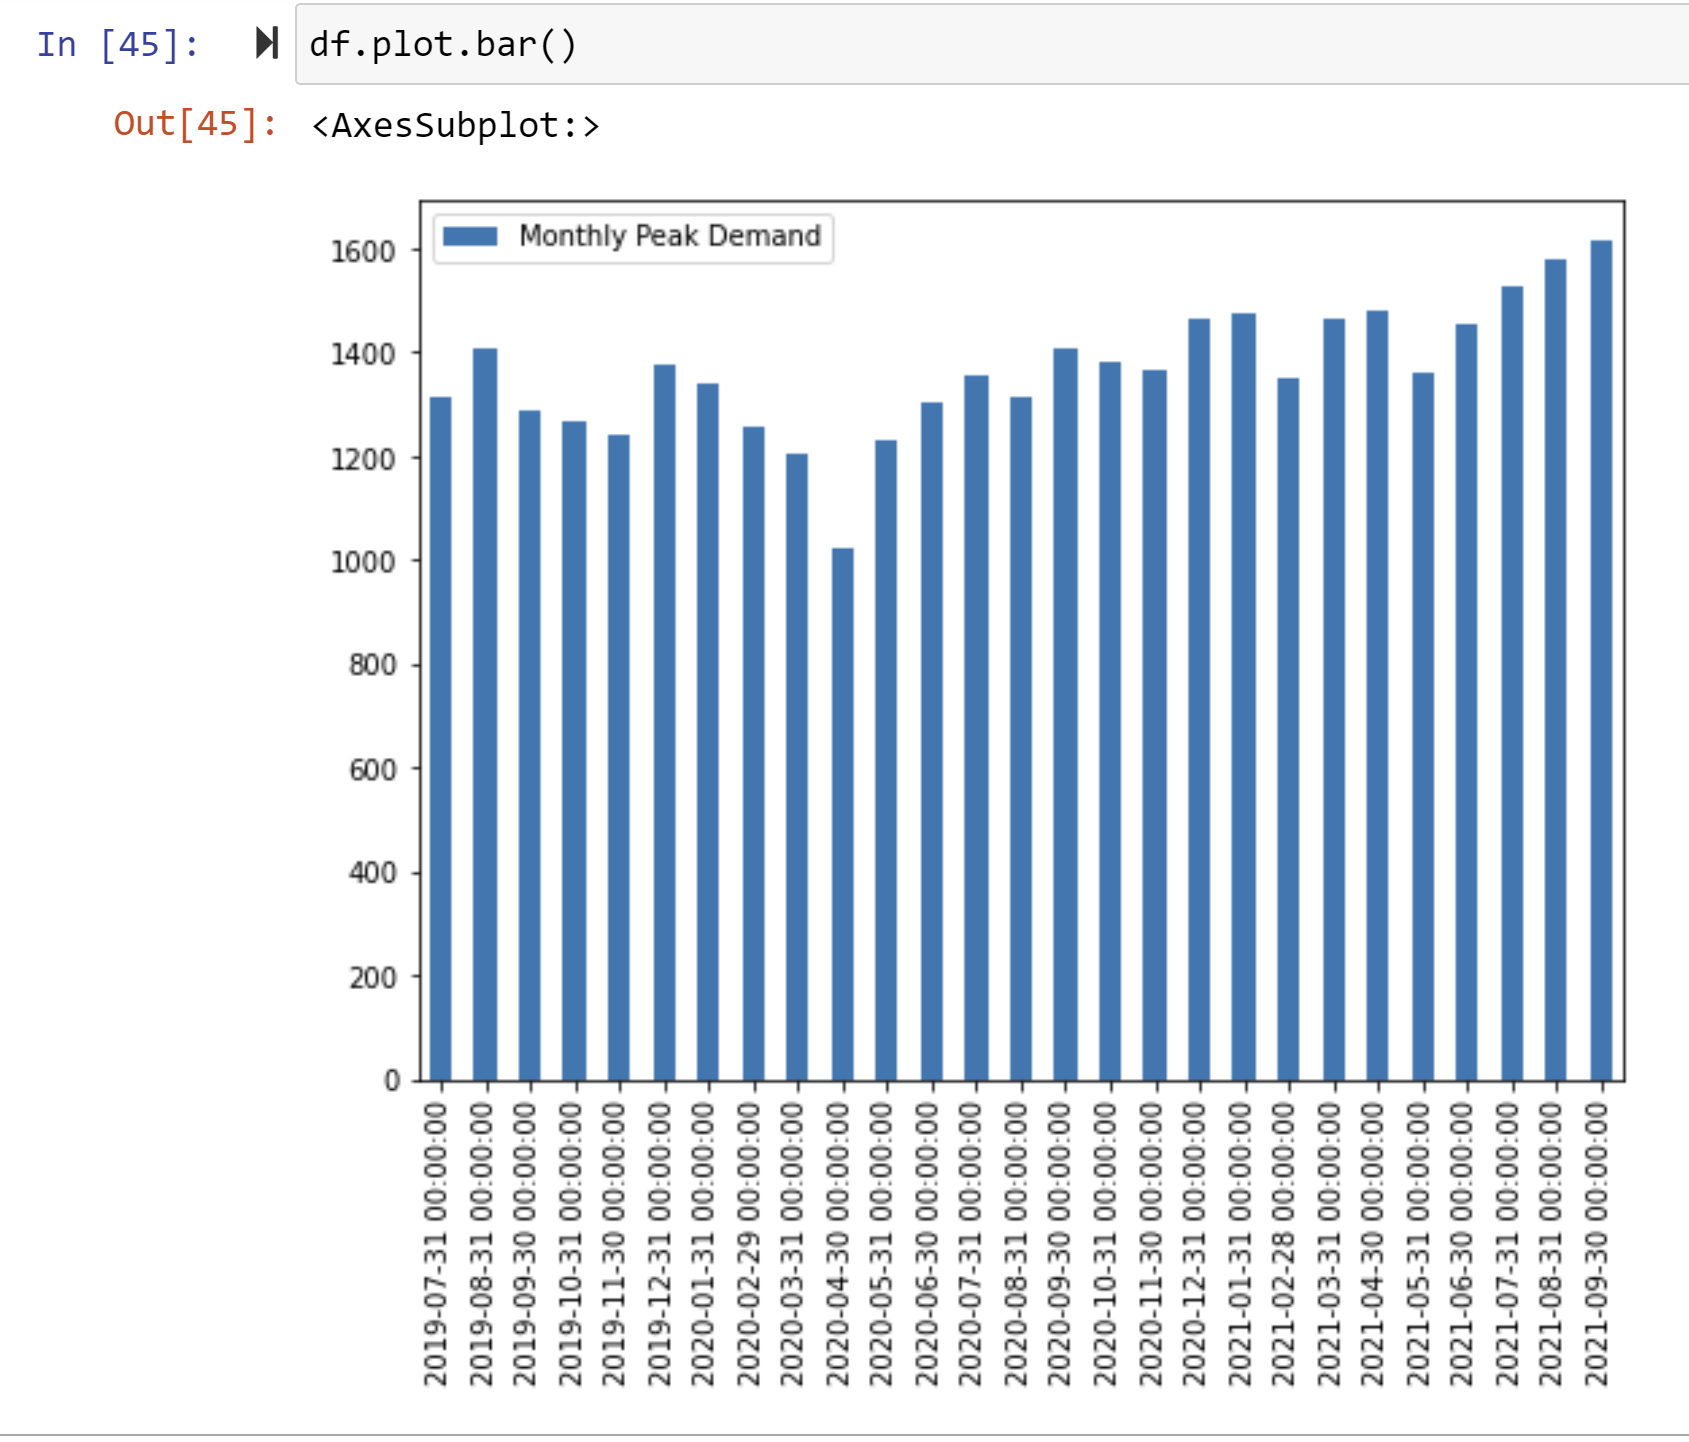Click the 2020-04-30 00:00:00 x-axis label
The width and height of the screenshot is (1689, 1442).
coord(838,1244)
